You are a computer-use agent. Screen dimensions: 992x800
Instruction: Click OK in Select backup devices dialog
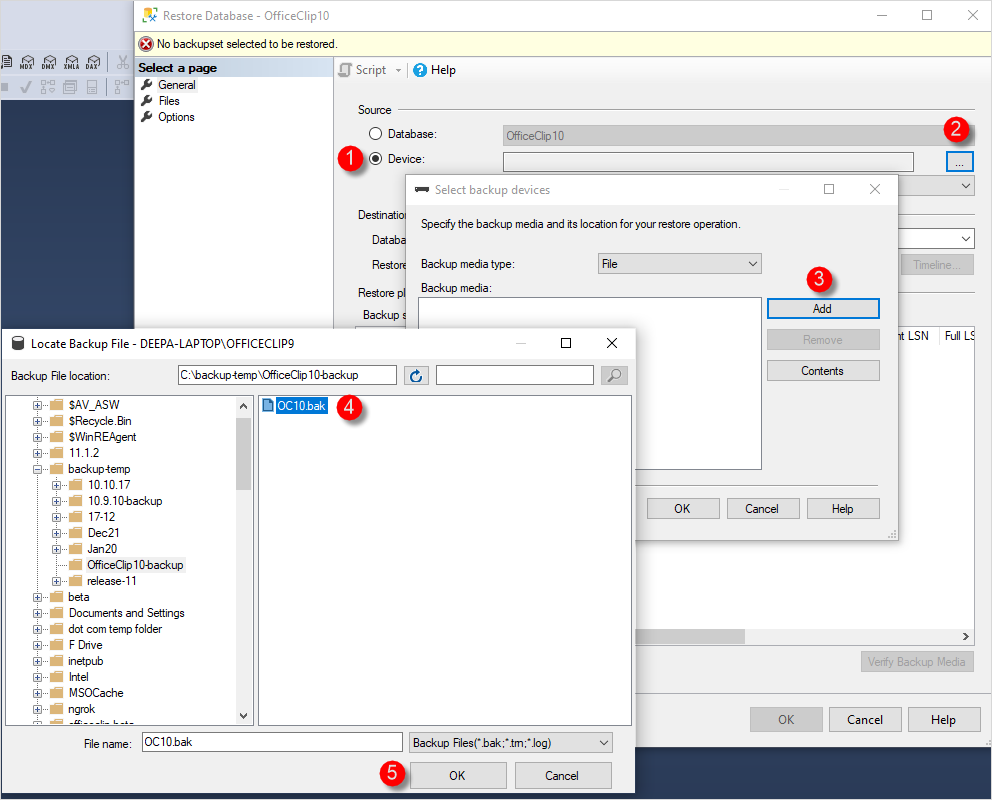683,508
